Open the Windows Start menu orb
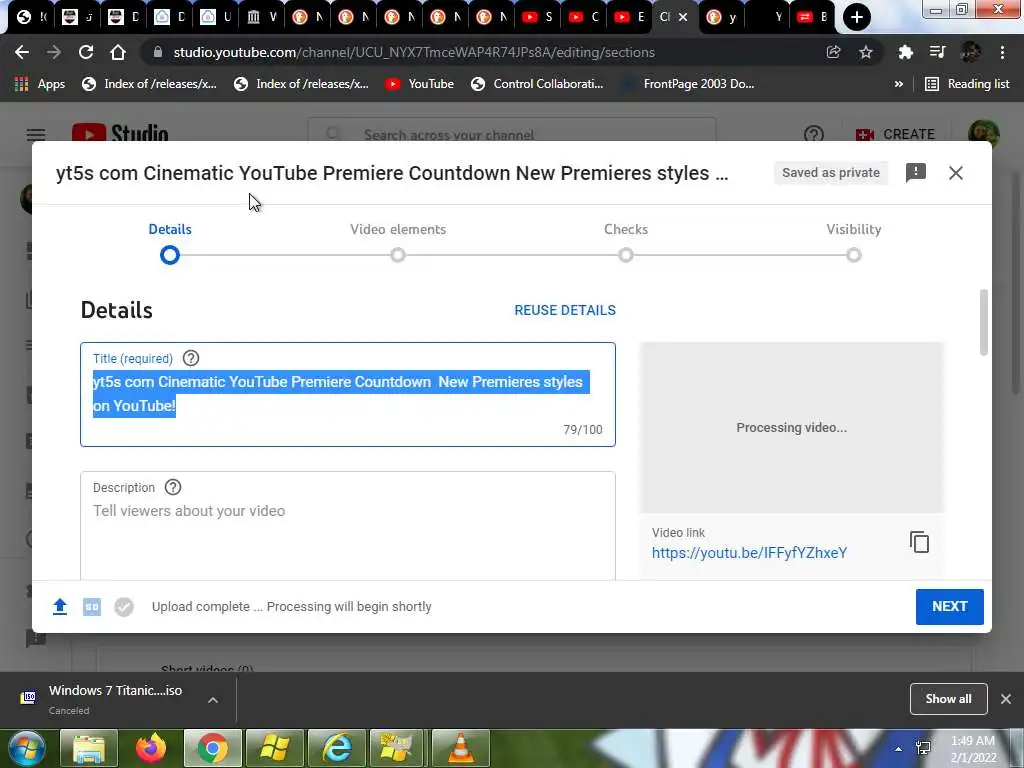The image size is (1024, 768). click(26, 748)
